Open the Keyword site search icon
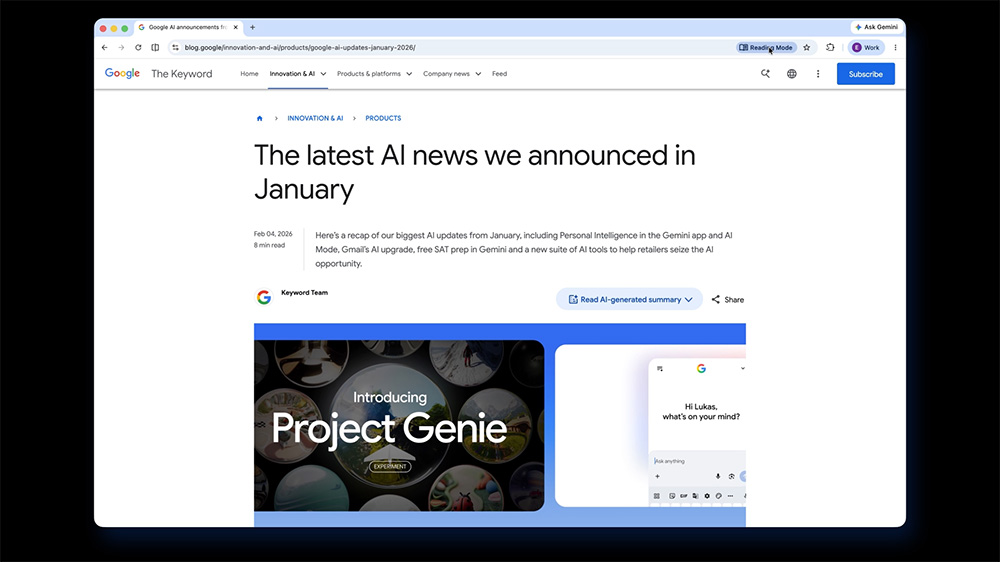Screen dimensions: 1000x562 pyautogui.click(x=765, y=74)
